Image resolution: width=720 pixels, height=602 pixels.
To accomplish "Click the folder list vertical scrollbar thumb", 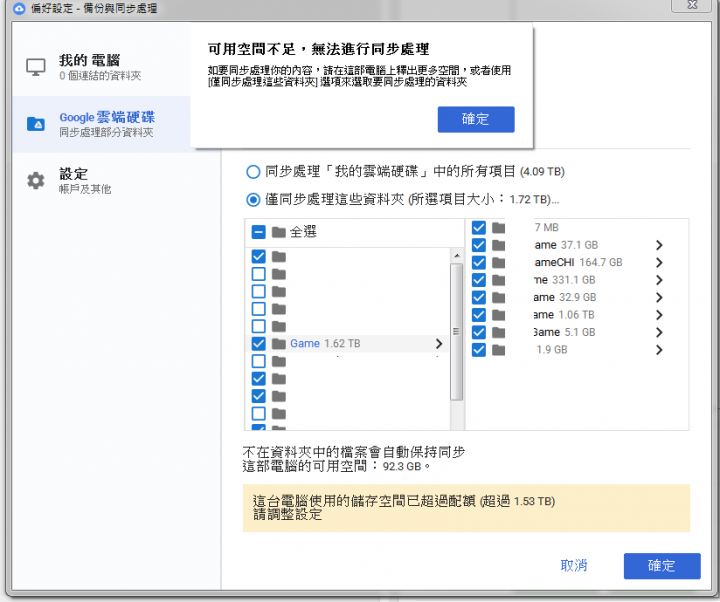I will (456, 332).
